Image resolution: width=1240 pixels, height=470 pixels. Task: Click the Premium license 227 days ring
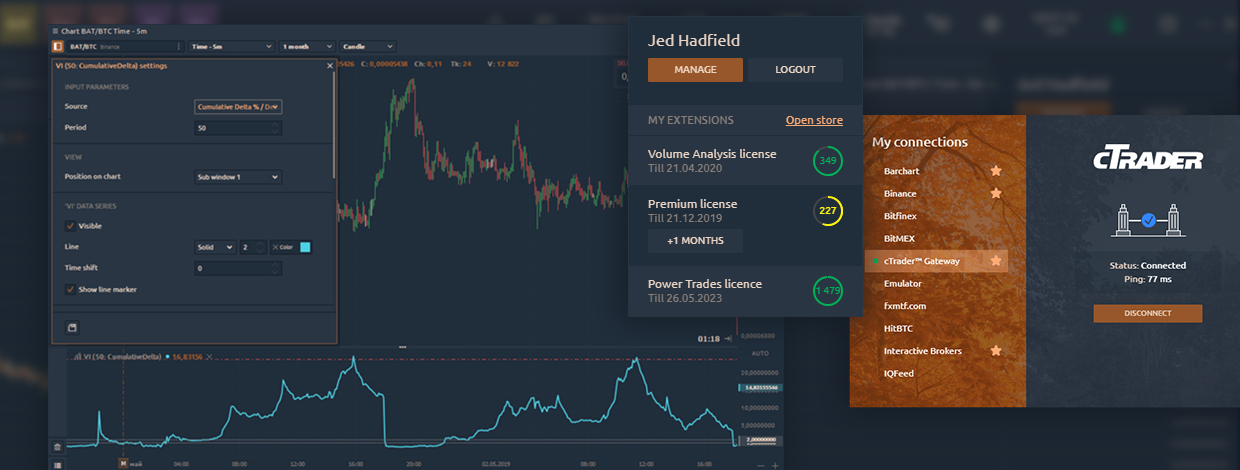[x=827, y=211]
